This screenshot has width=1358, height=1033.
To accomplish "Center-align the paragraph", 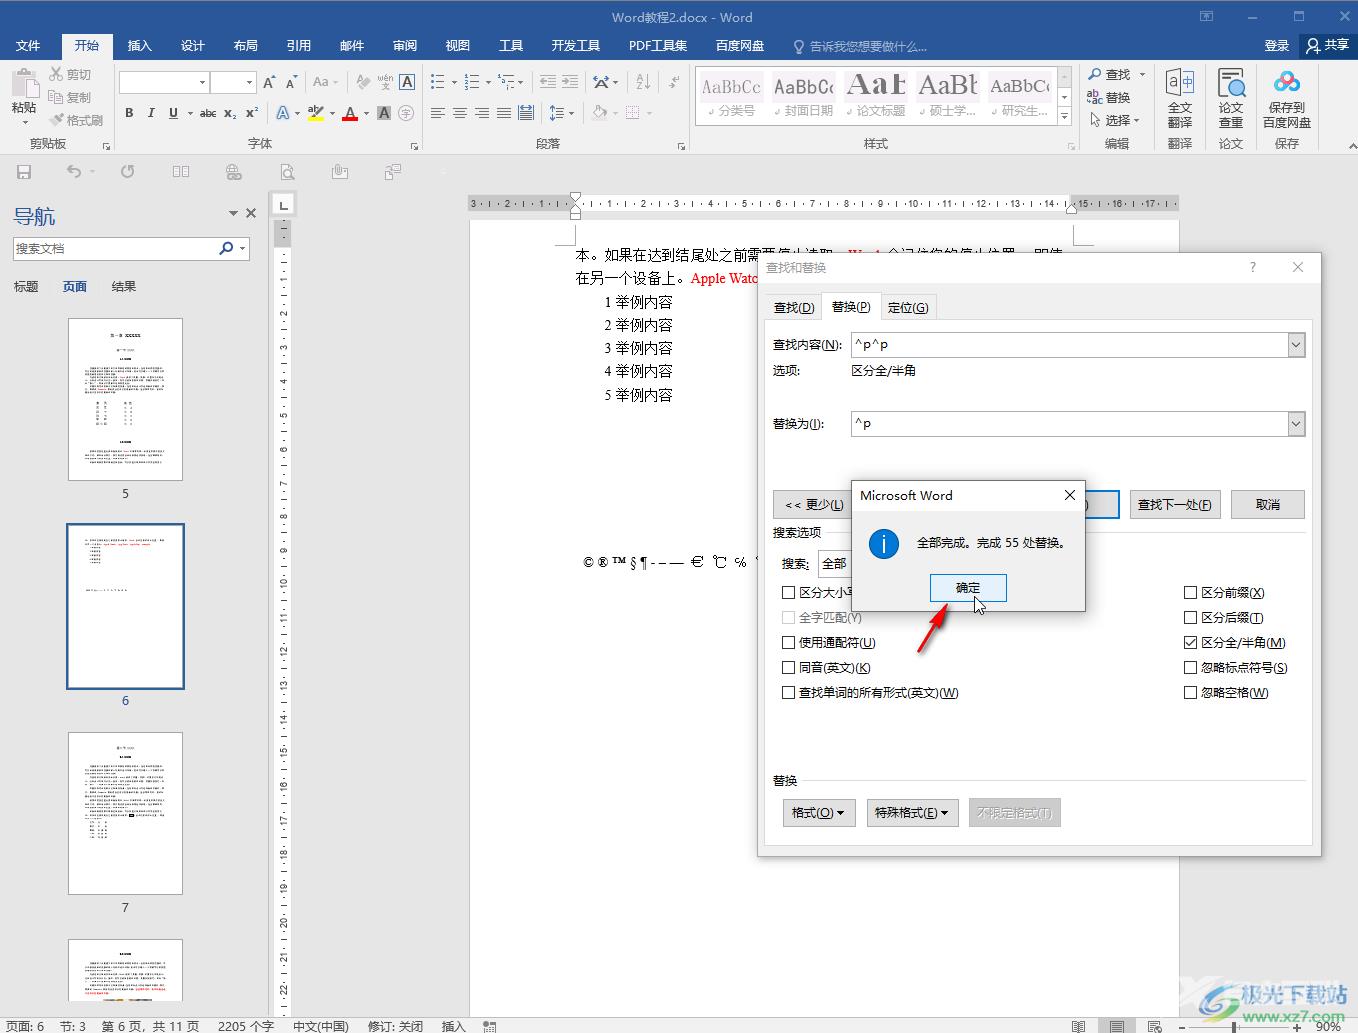I will 460,113.
